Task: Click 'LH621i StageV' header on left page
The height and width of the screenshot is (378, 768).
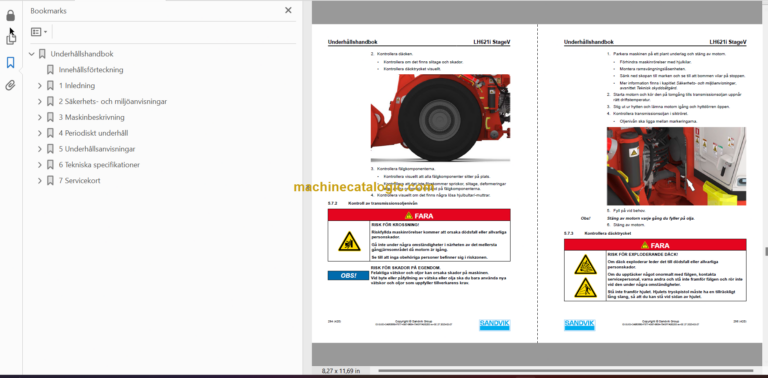Action: 491,42
